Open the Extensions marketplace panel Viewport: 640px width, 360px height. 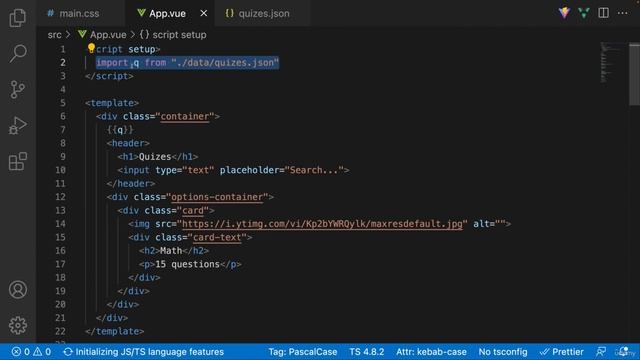(x=18, y=161)
